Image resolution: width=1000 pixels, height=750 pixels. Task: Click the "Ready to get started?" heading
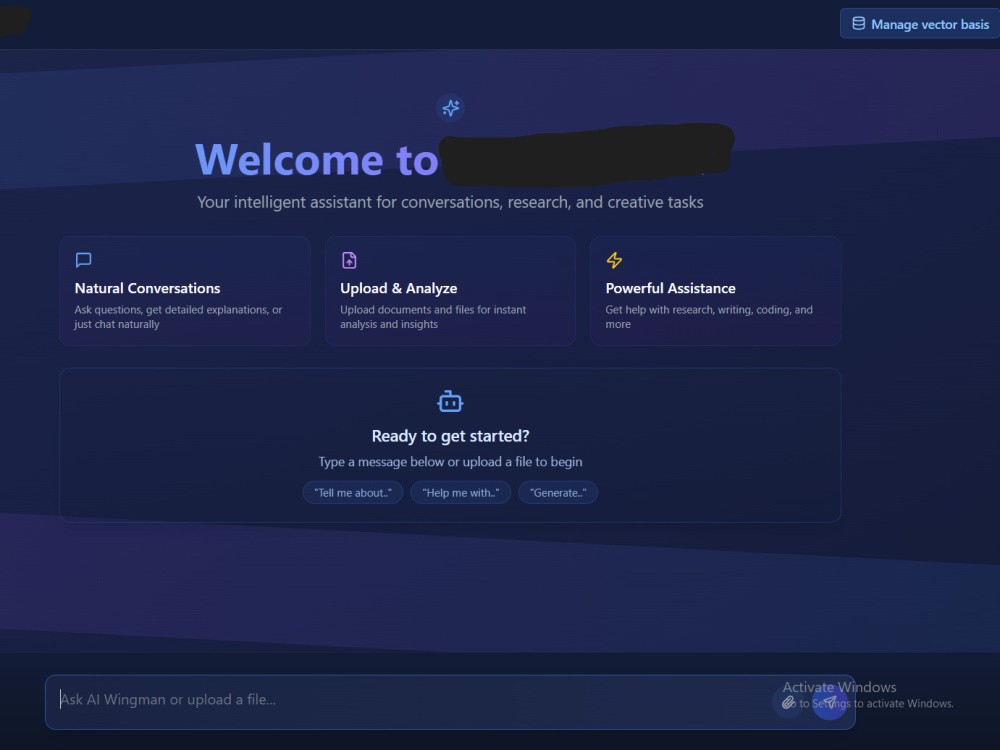coord(450,436)
